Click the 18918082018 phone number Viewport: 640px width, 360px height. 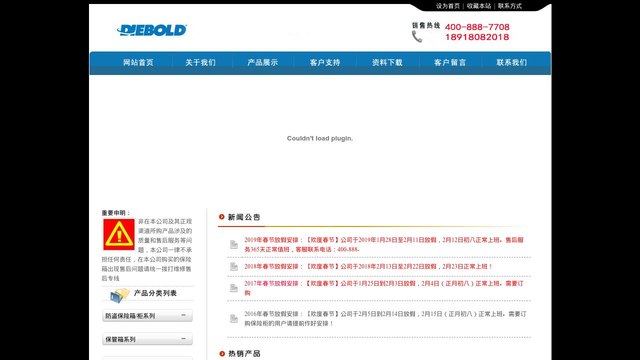[x=477, y=37]
